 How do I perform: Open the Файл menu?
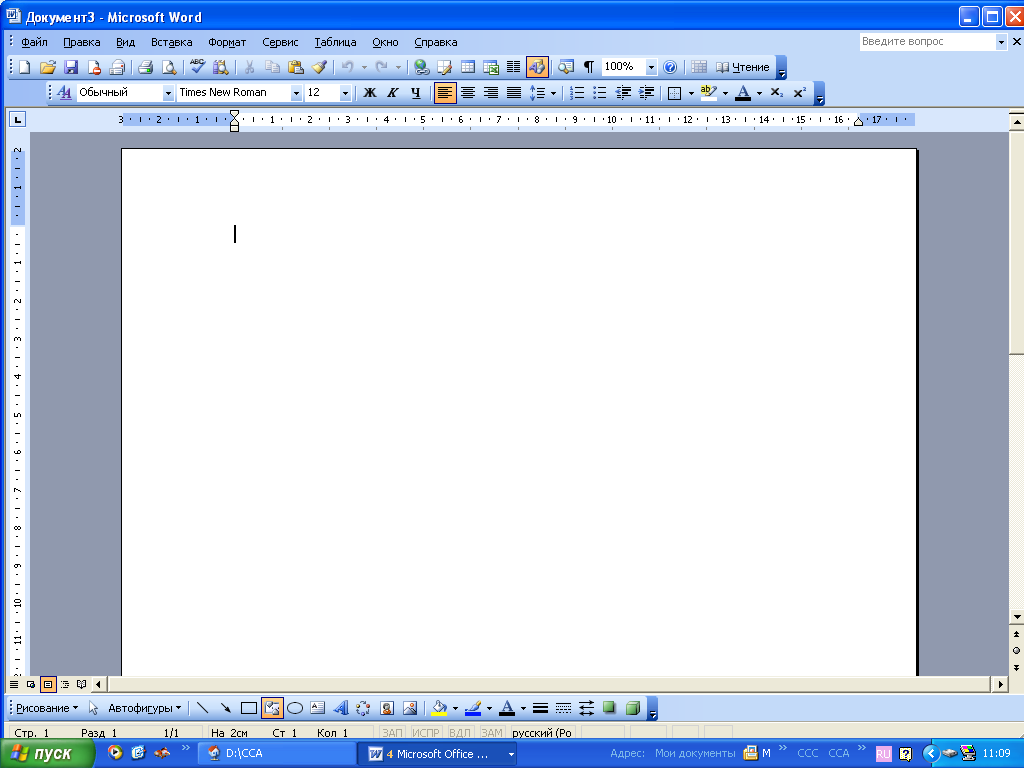pyautogui.click(x=34, y=42)
